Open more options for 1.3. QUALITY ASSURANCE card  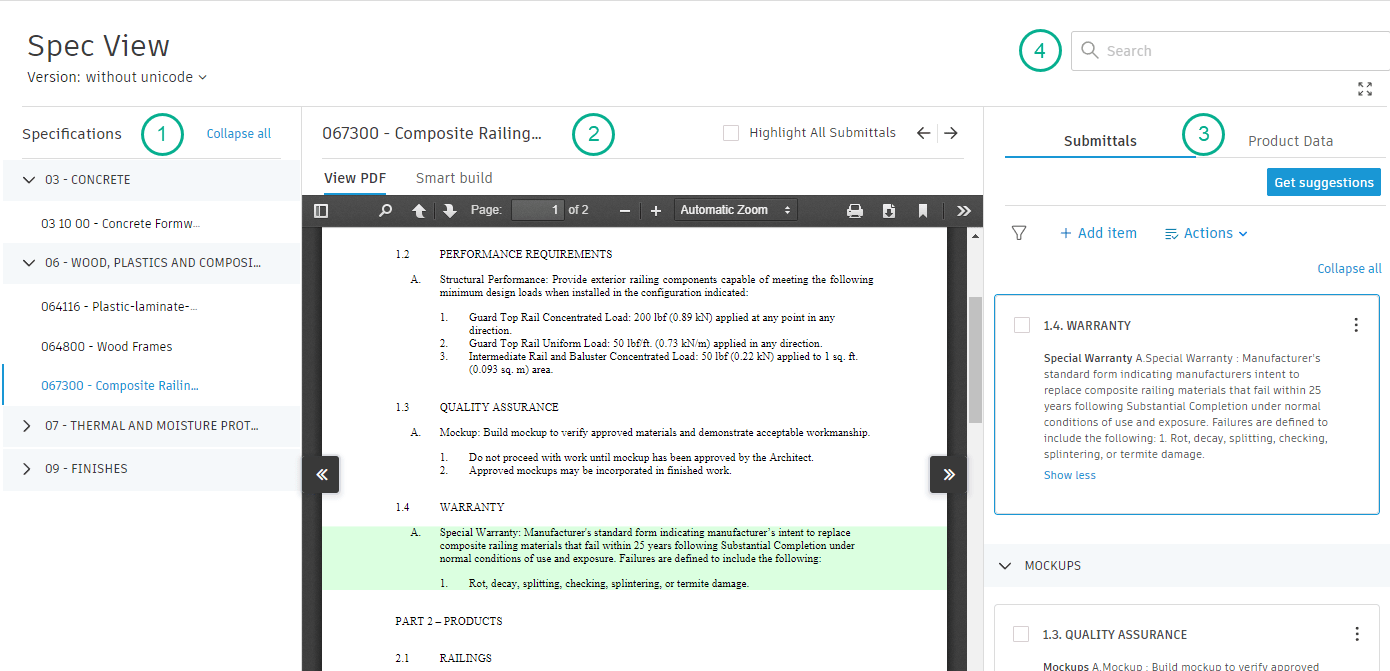coord(1356,634)
